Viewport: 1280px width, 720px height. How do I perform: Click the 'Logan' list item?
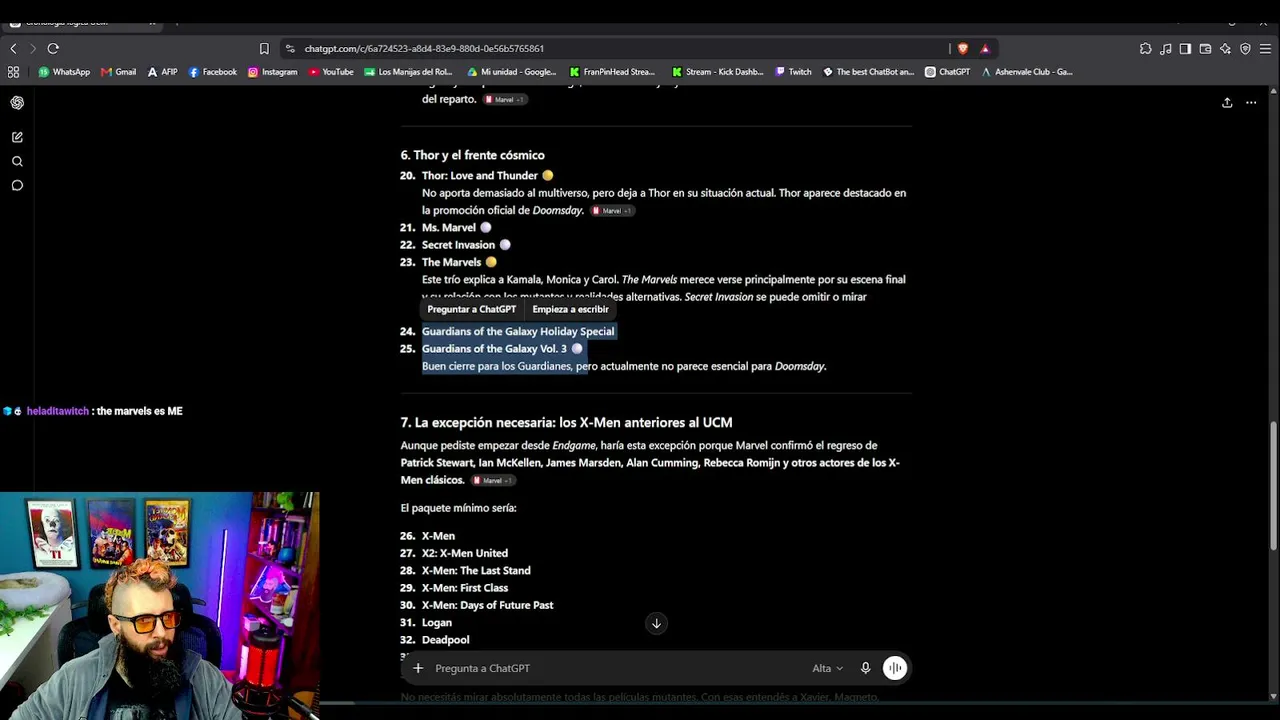[x=437, y=623]
